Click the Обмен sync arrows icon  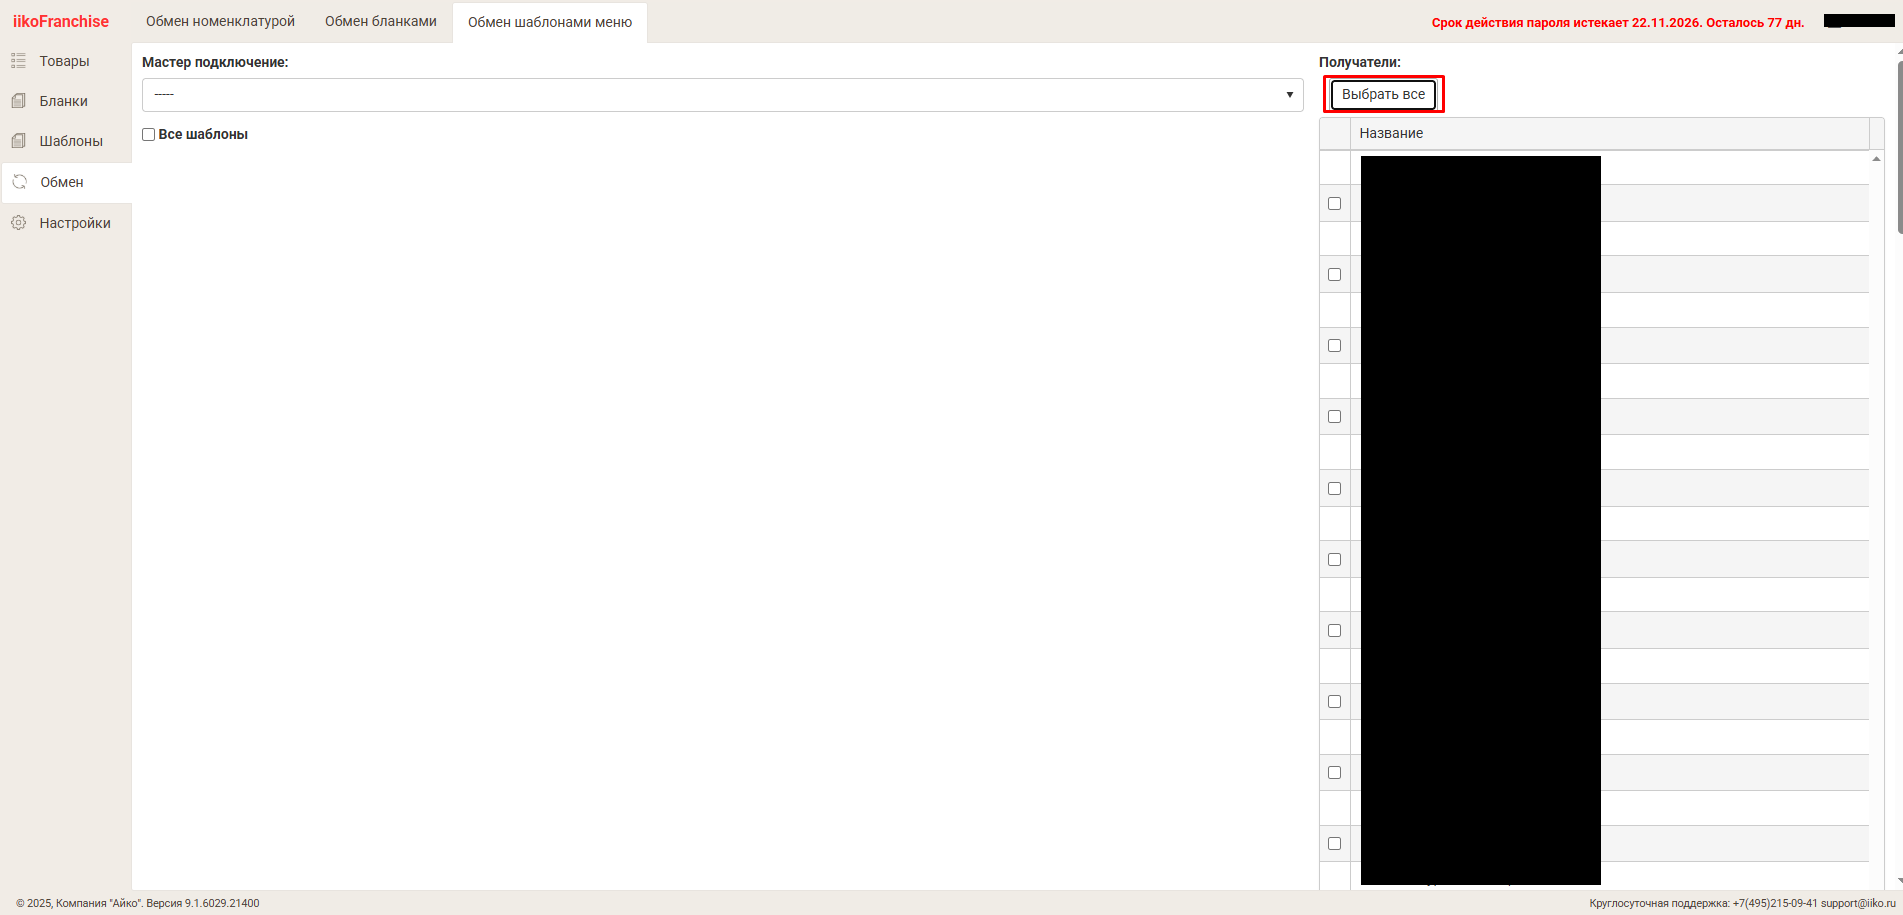pos(19,182)
